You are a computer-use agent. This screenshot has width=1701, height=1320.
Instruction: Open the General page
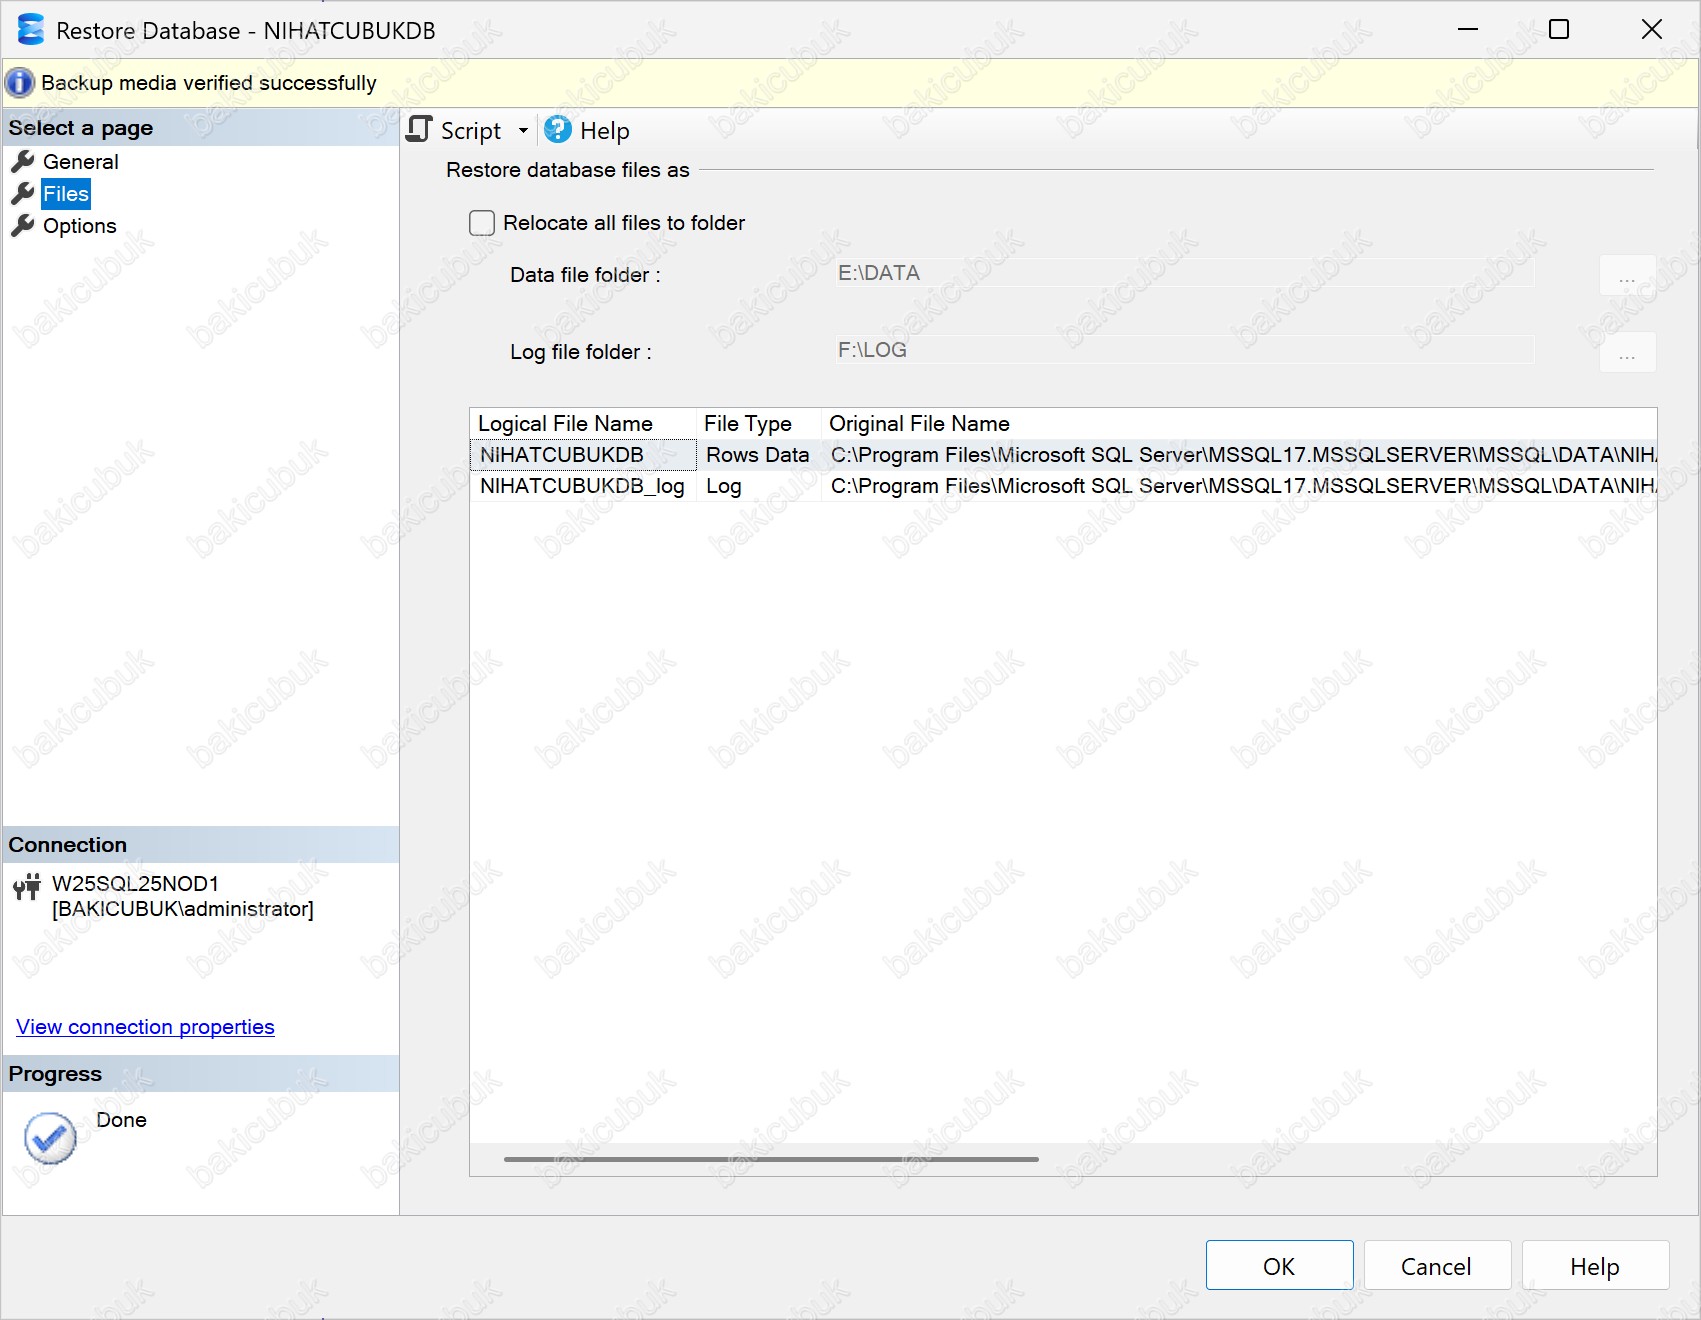point(80,162)
